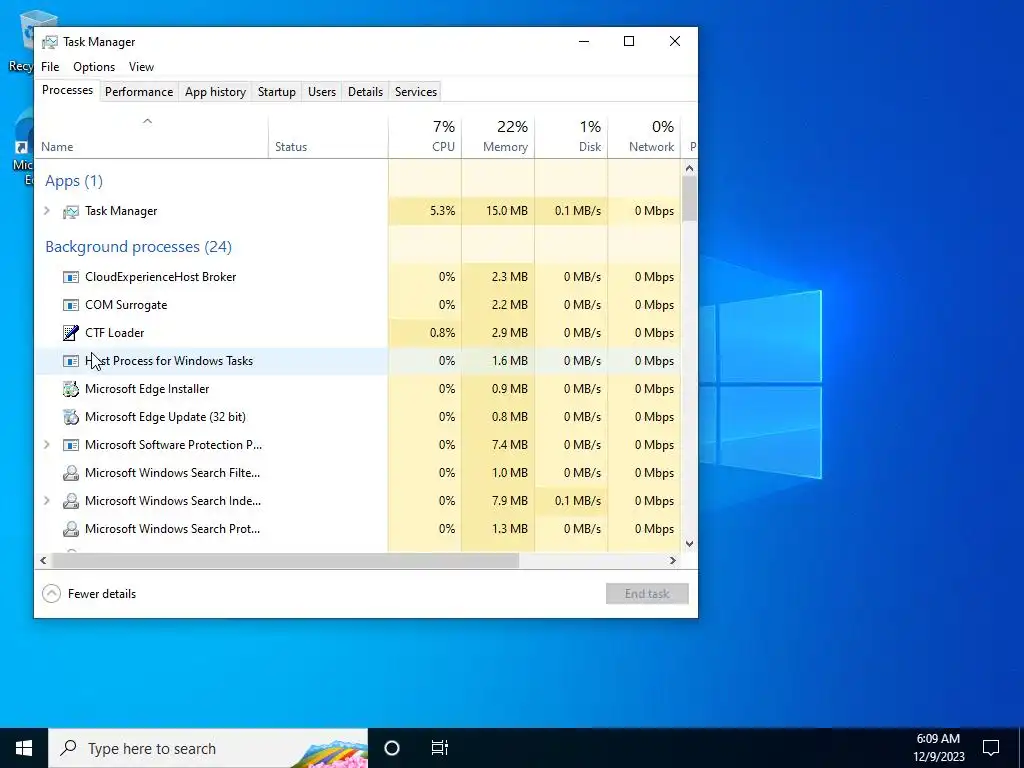Click the vertical scrollbar up arrow
Screen dimensions: 1024x768
(690, 168)
